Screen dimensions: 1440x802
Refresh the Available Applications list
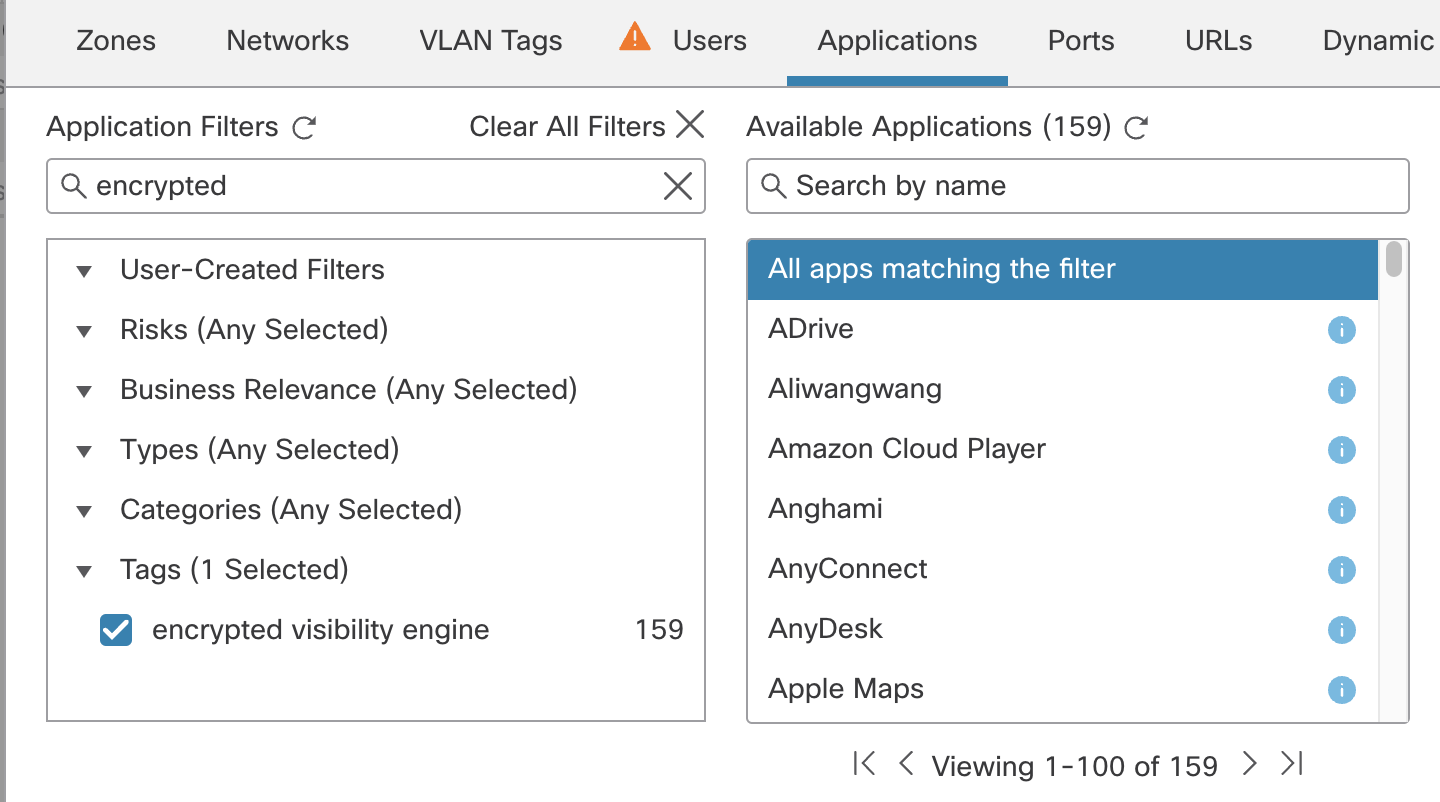coord(1136,128)
